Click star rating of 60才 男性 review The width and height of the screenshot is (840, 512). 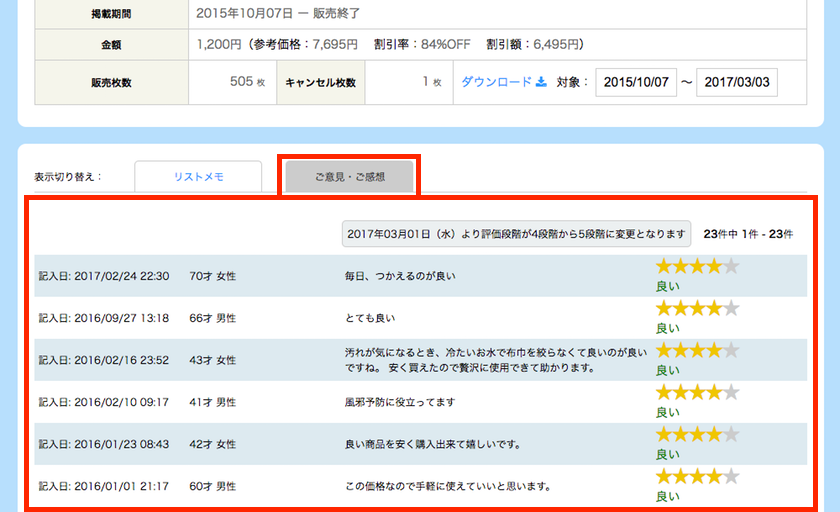(x=697, y=477)
